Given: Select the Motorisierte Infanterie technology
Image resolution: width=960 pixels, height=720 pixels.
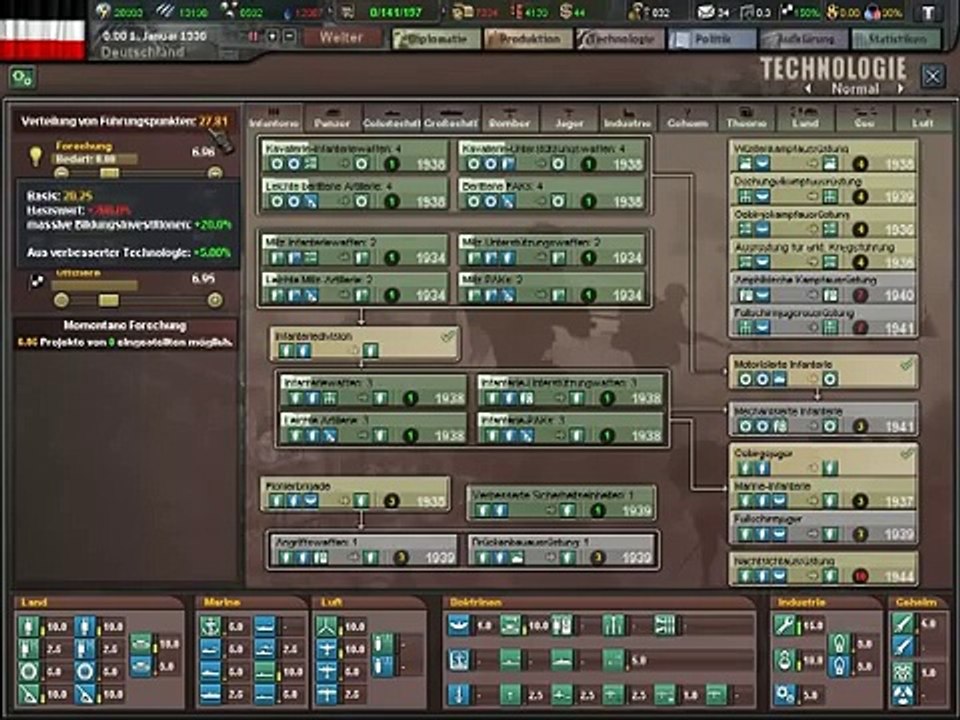Looking at the screenshot, I should [823, 372].
